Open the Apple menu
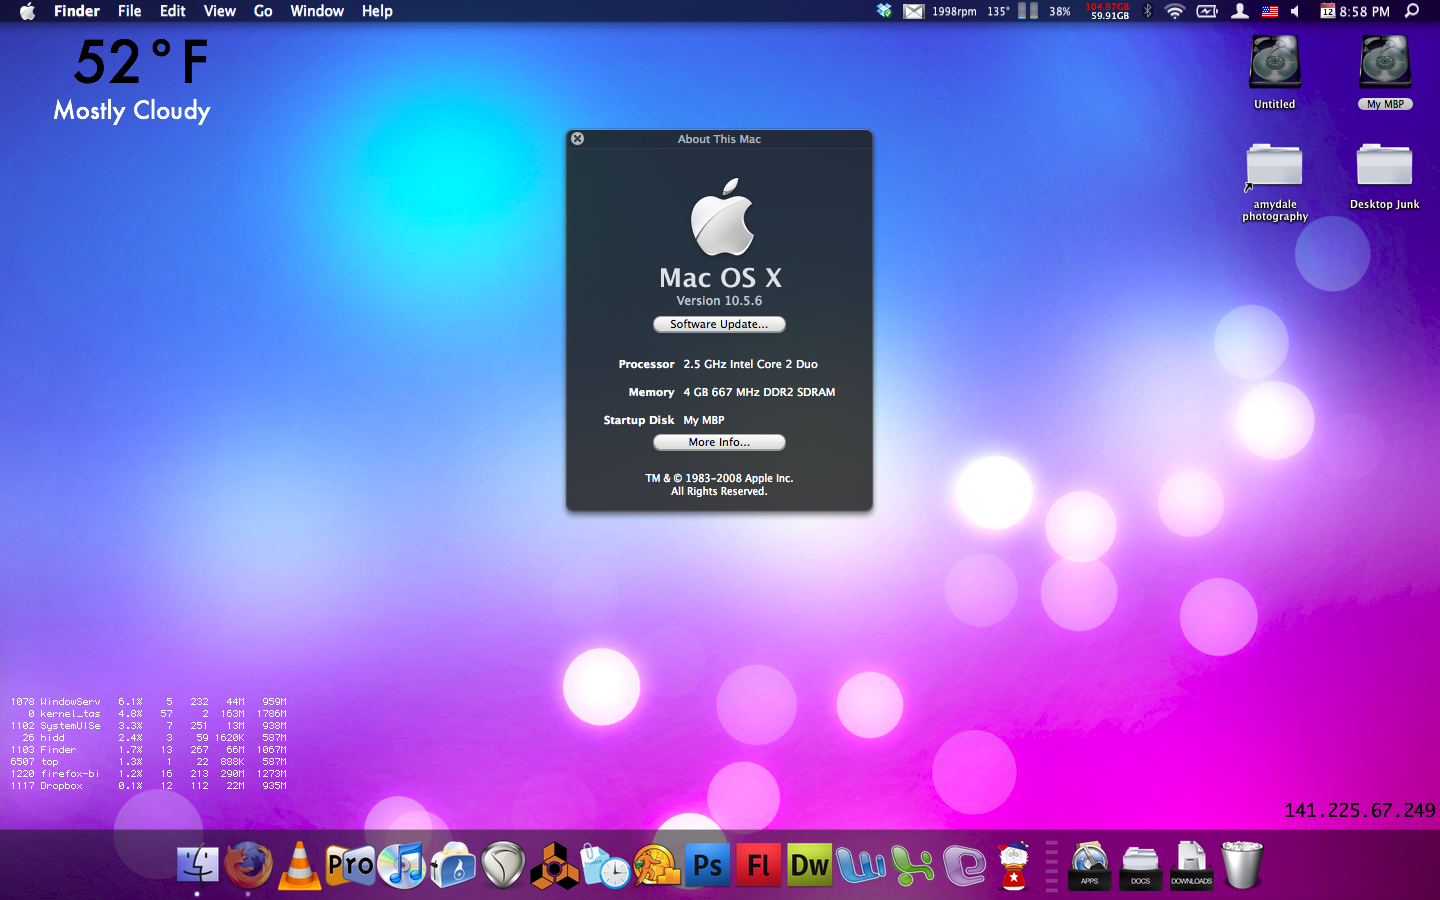Viewport: 1440px width, 900px height. coord(27,11)
